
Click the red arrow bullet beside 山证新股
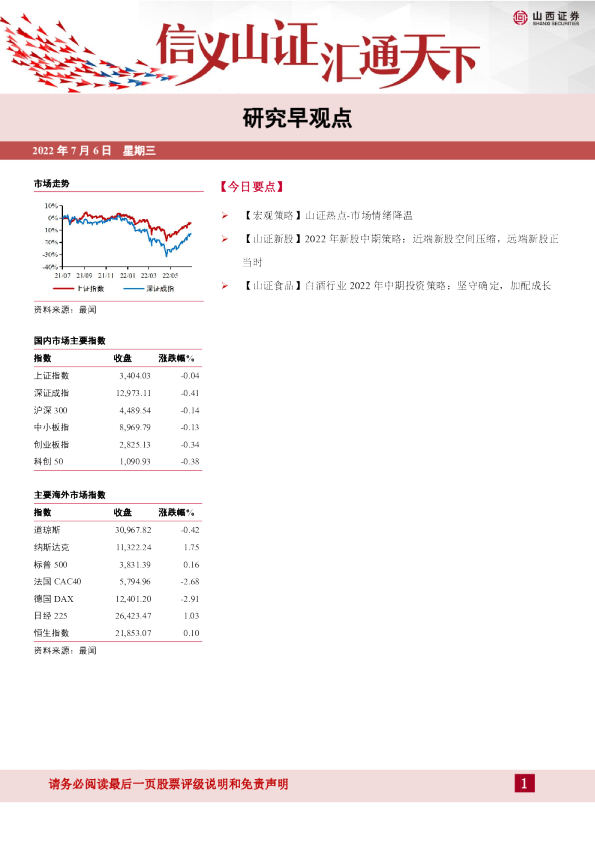(225, 239)
